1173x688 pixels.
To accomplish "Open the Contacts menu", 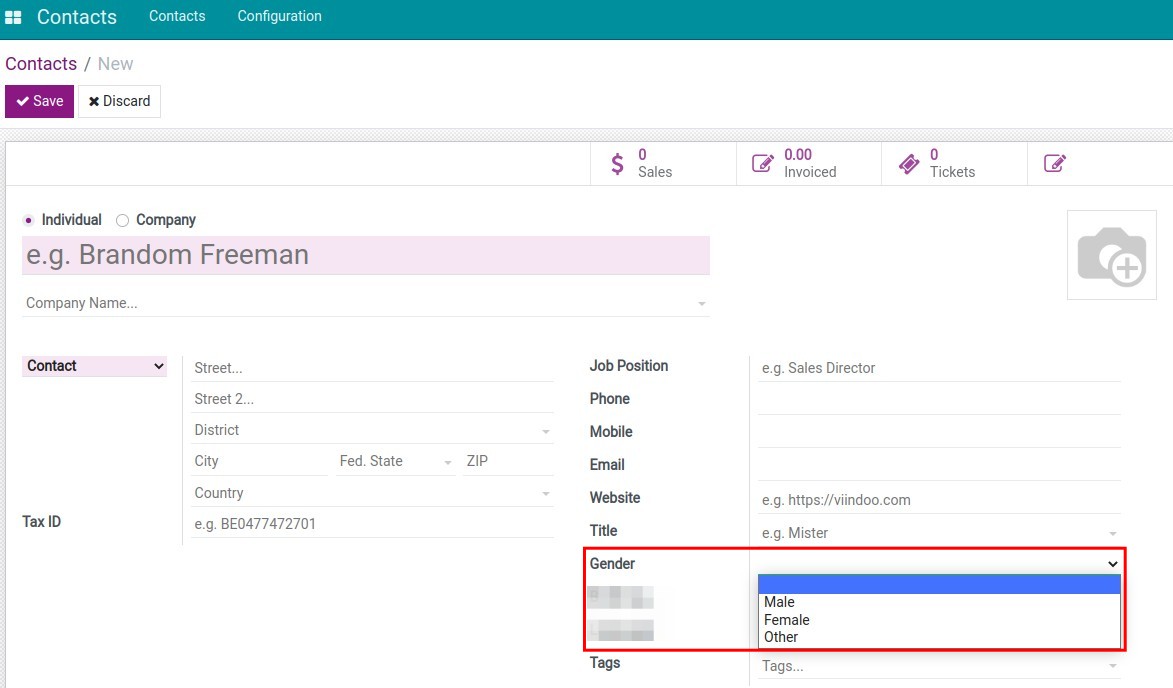I will [x=177, y=16].
